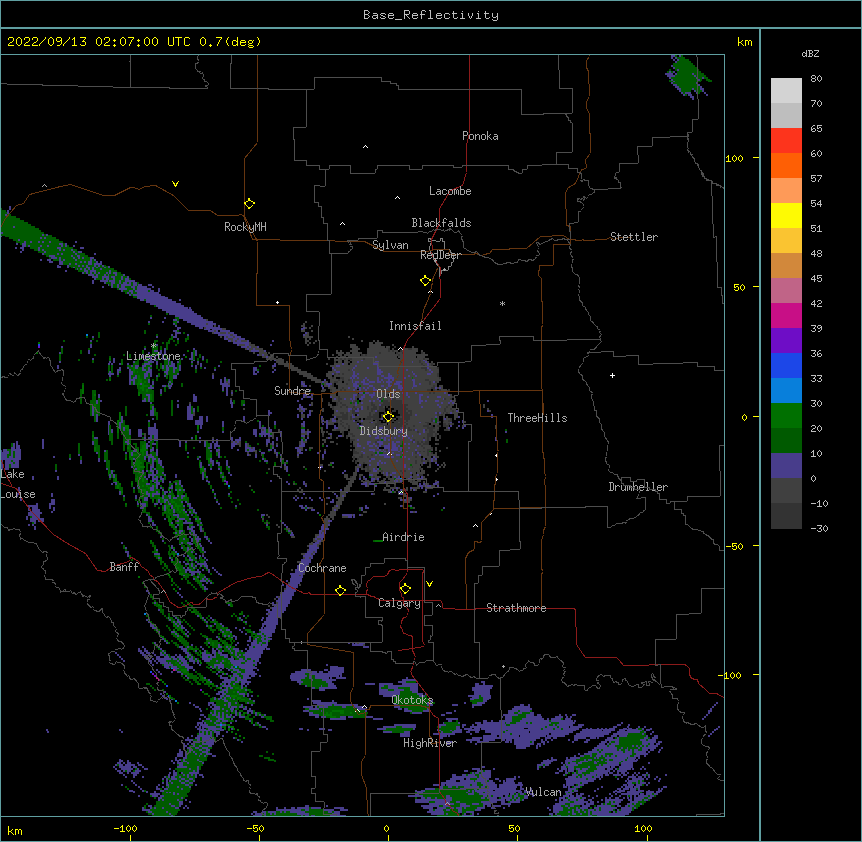Screen dimensions: 862x842
Task: Click the asterisk marker just above the Limestone label
Action: tap(154, 346)
